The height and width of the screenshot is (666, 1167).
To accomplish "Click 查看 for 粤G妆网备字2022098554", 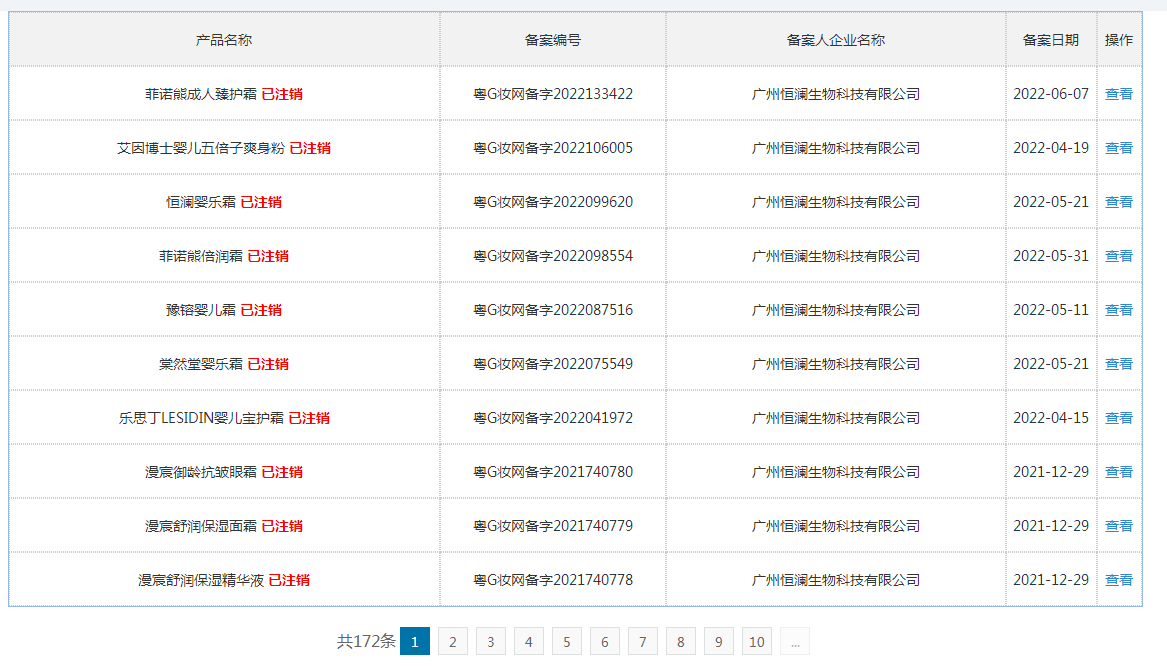I will [1119, 256].
